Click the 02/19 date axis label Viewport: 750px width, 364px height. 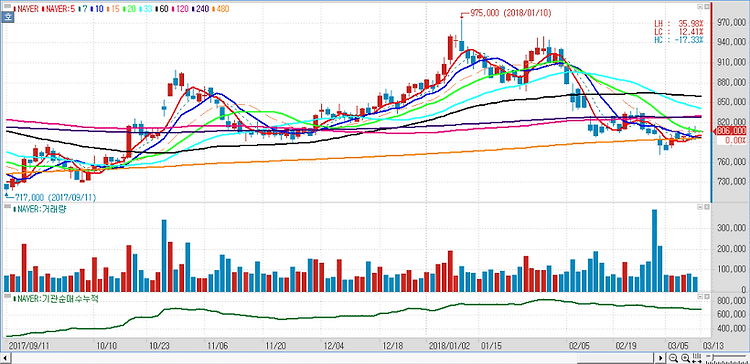[x=625, y=345]
